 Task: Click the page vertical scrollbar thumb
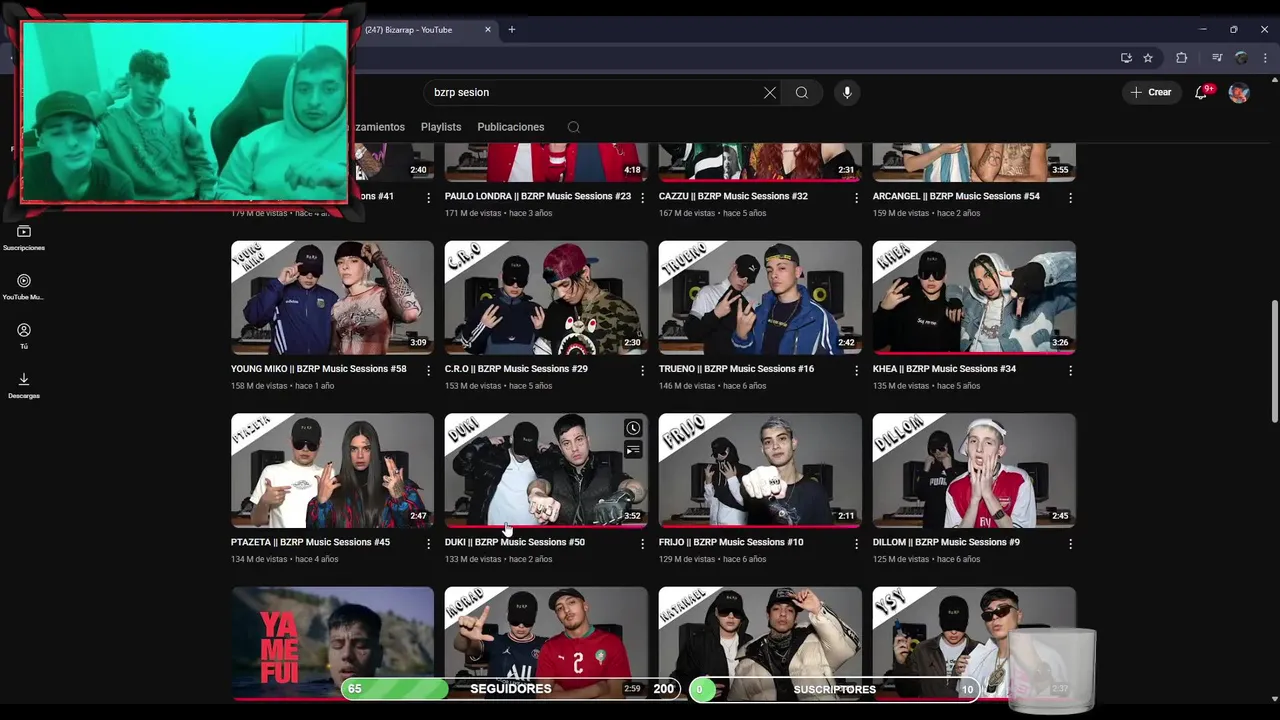pyautogui.click(x=1274, y=361)
